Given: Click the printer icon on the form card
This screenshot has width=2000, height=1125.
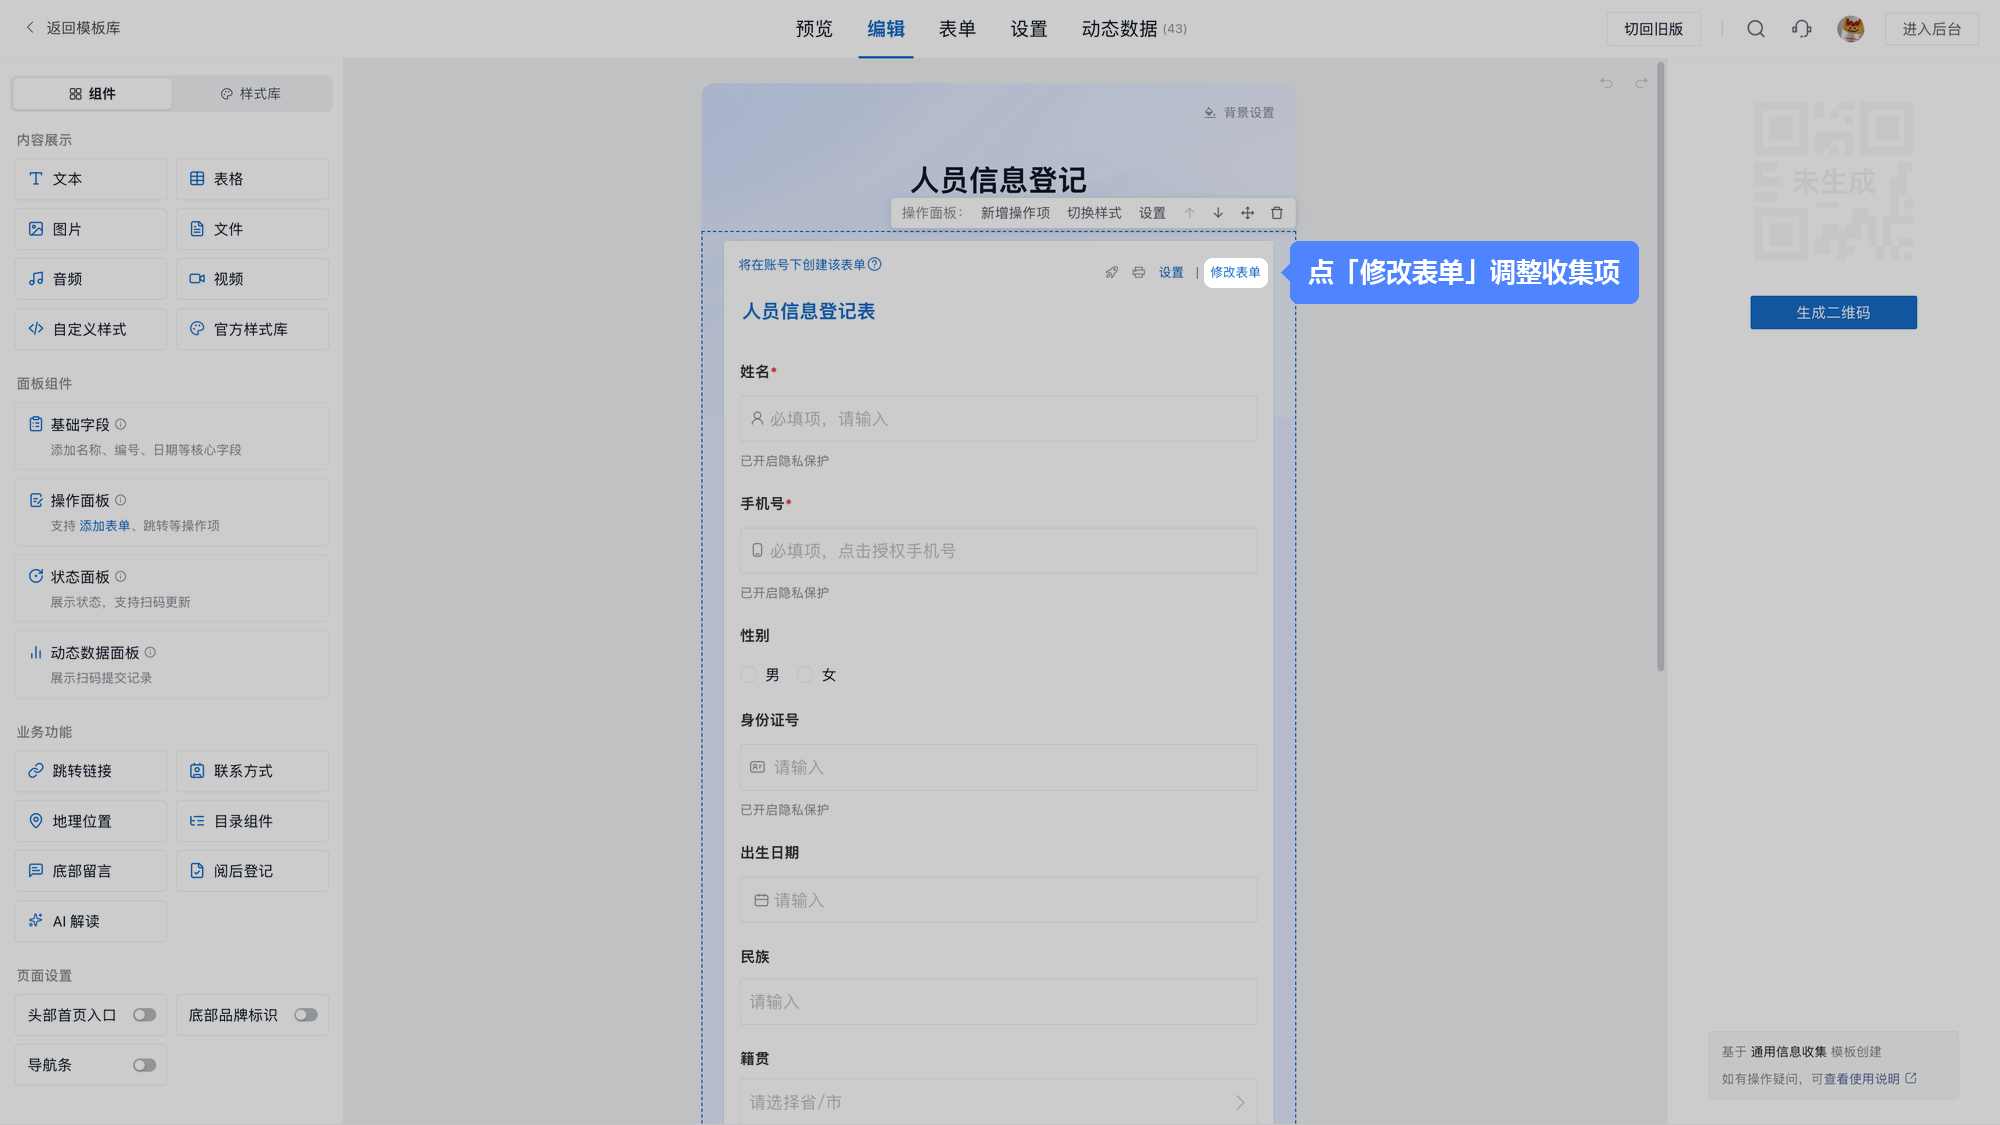Looking at the screenshot, I should click(x=1139, y=272).
